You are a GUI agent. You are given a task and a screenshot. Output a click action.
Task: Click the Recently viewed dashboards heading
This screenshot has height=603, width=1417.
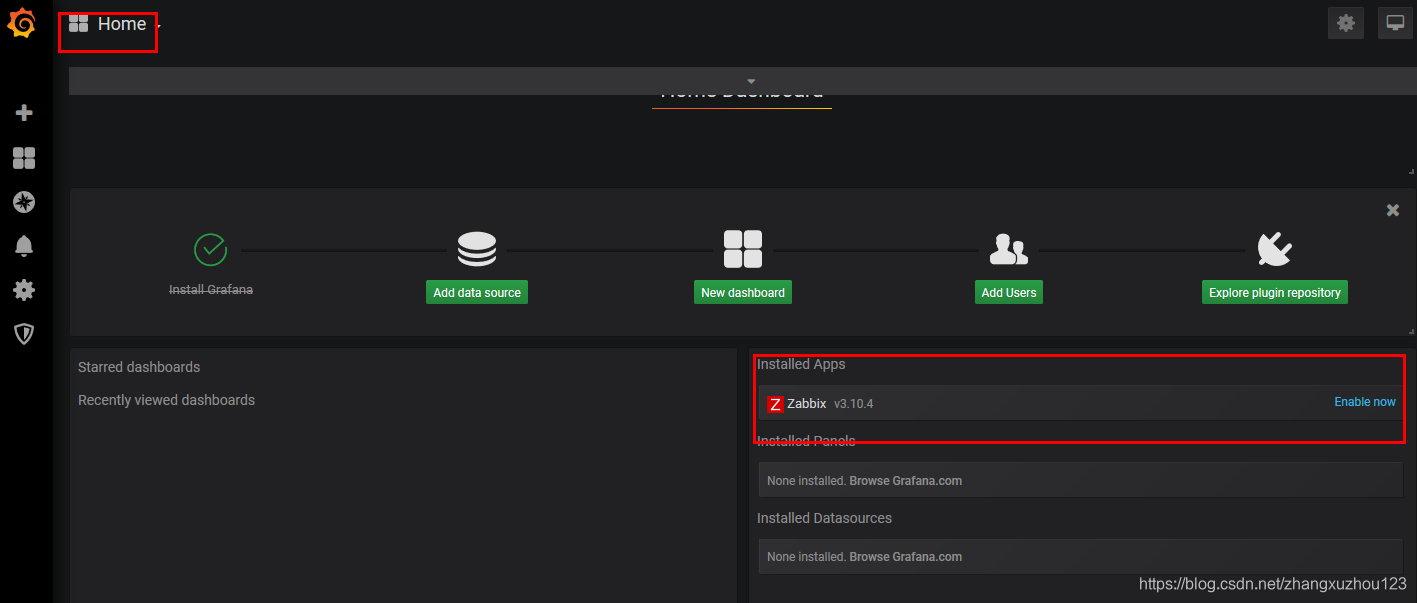pos(166,400)
